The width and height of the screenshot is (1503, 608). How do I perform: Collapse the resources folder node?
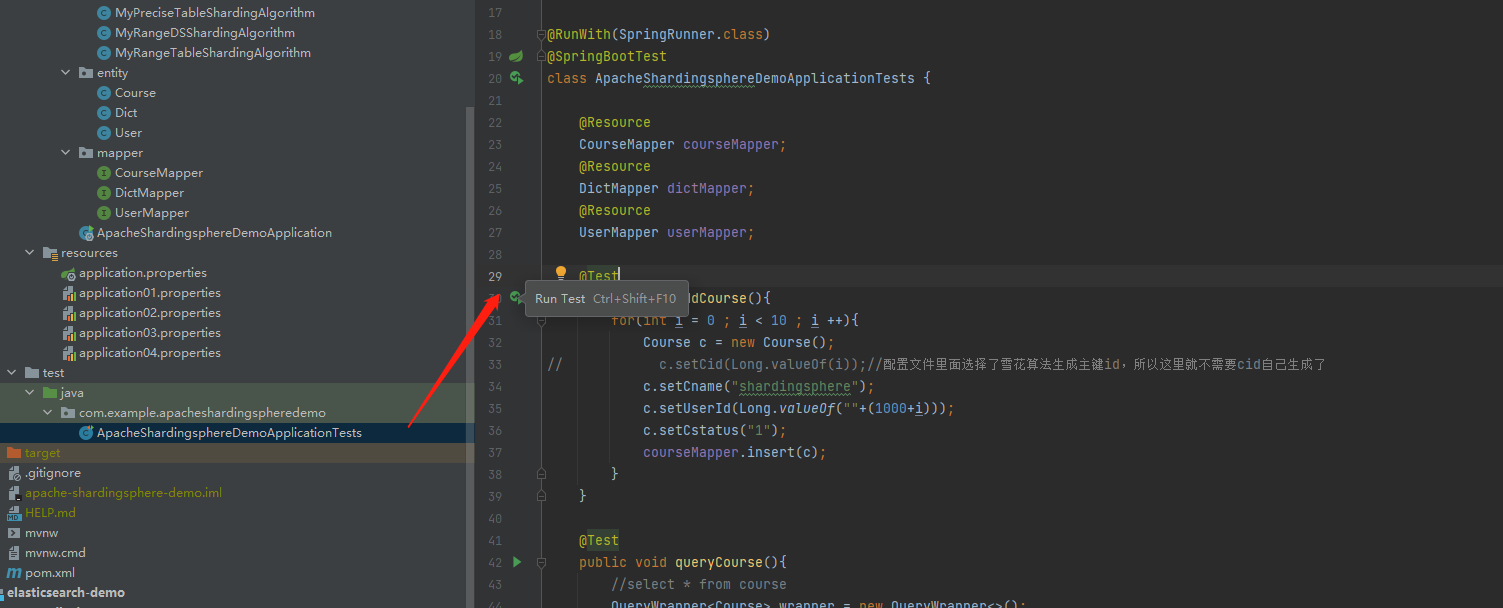click(x=30, y=253)
